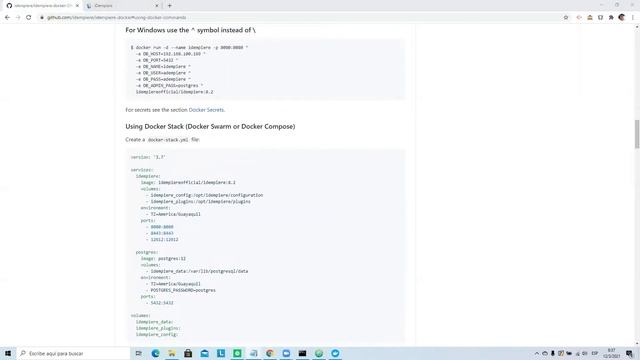
Task: Click the 'image: postgres:12' line
Action: point(163,258)
